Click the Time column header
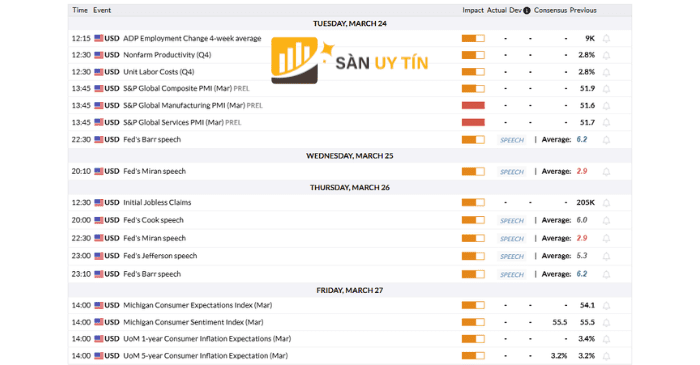Image resolution: width=700 pixels, height=365 pixels. coord(80,10)
